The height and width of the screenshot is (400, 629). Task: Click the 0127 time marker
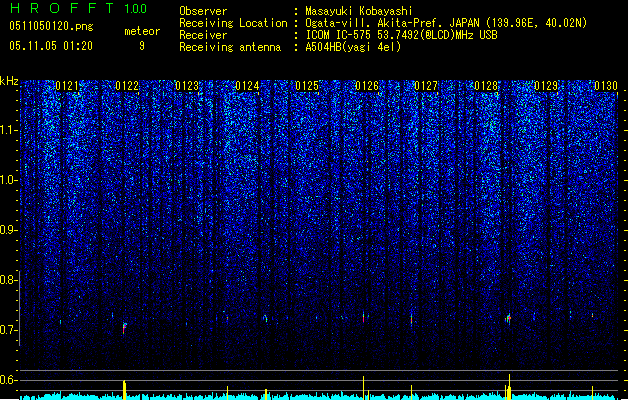click(x=426, y=86)
